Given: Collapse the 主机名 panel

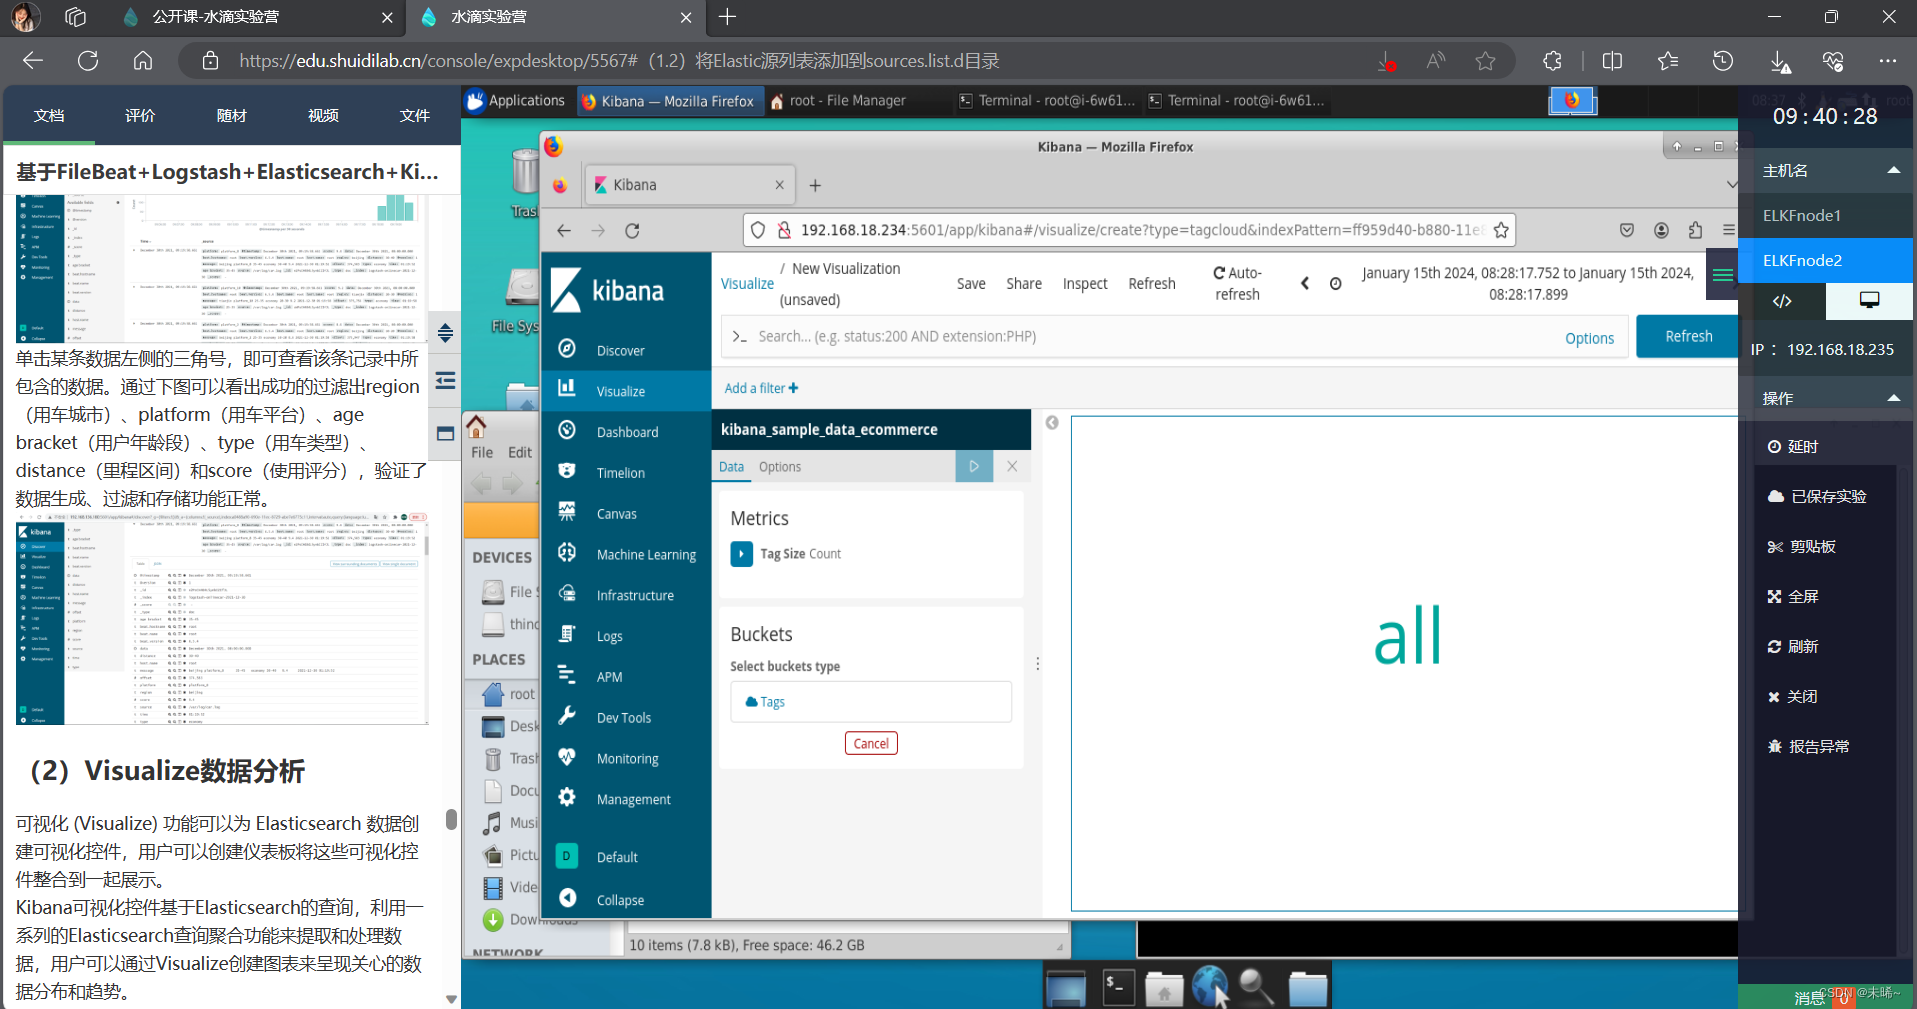Looking at the screenshot, I should [1893, 170].
